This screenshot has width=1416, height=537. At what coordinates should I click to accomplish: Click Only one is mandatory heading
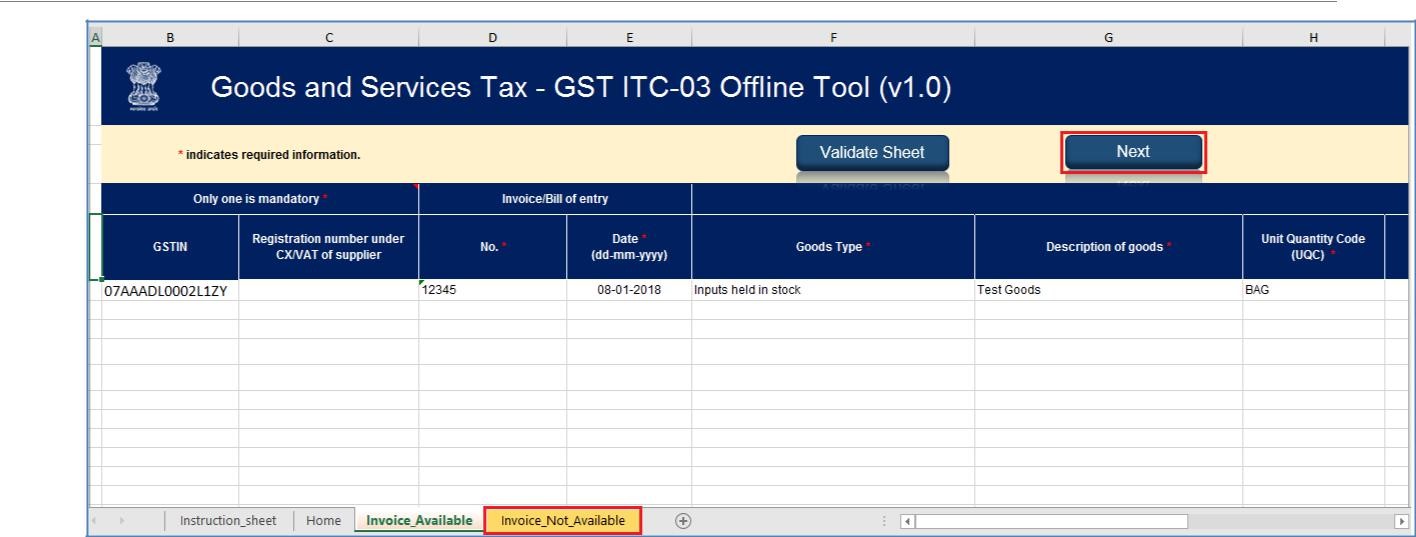pos(260,198)
